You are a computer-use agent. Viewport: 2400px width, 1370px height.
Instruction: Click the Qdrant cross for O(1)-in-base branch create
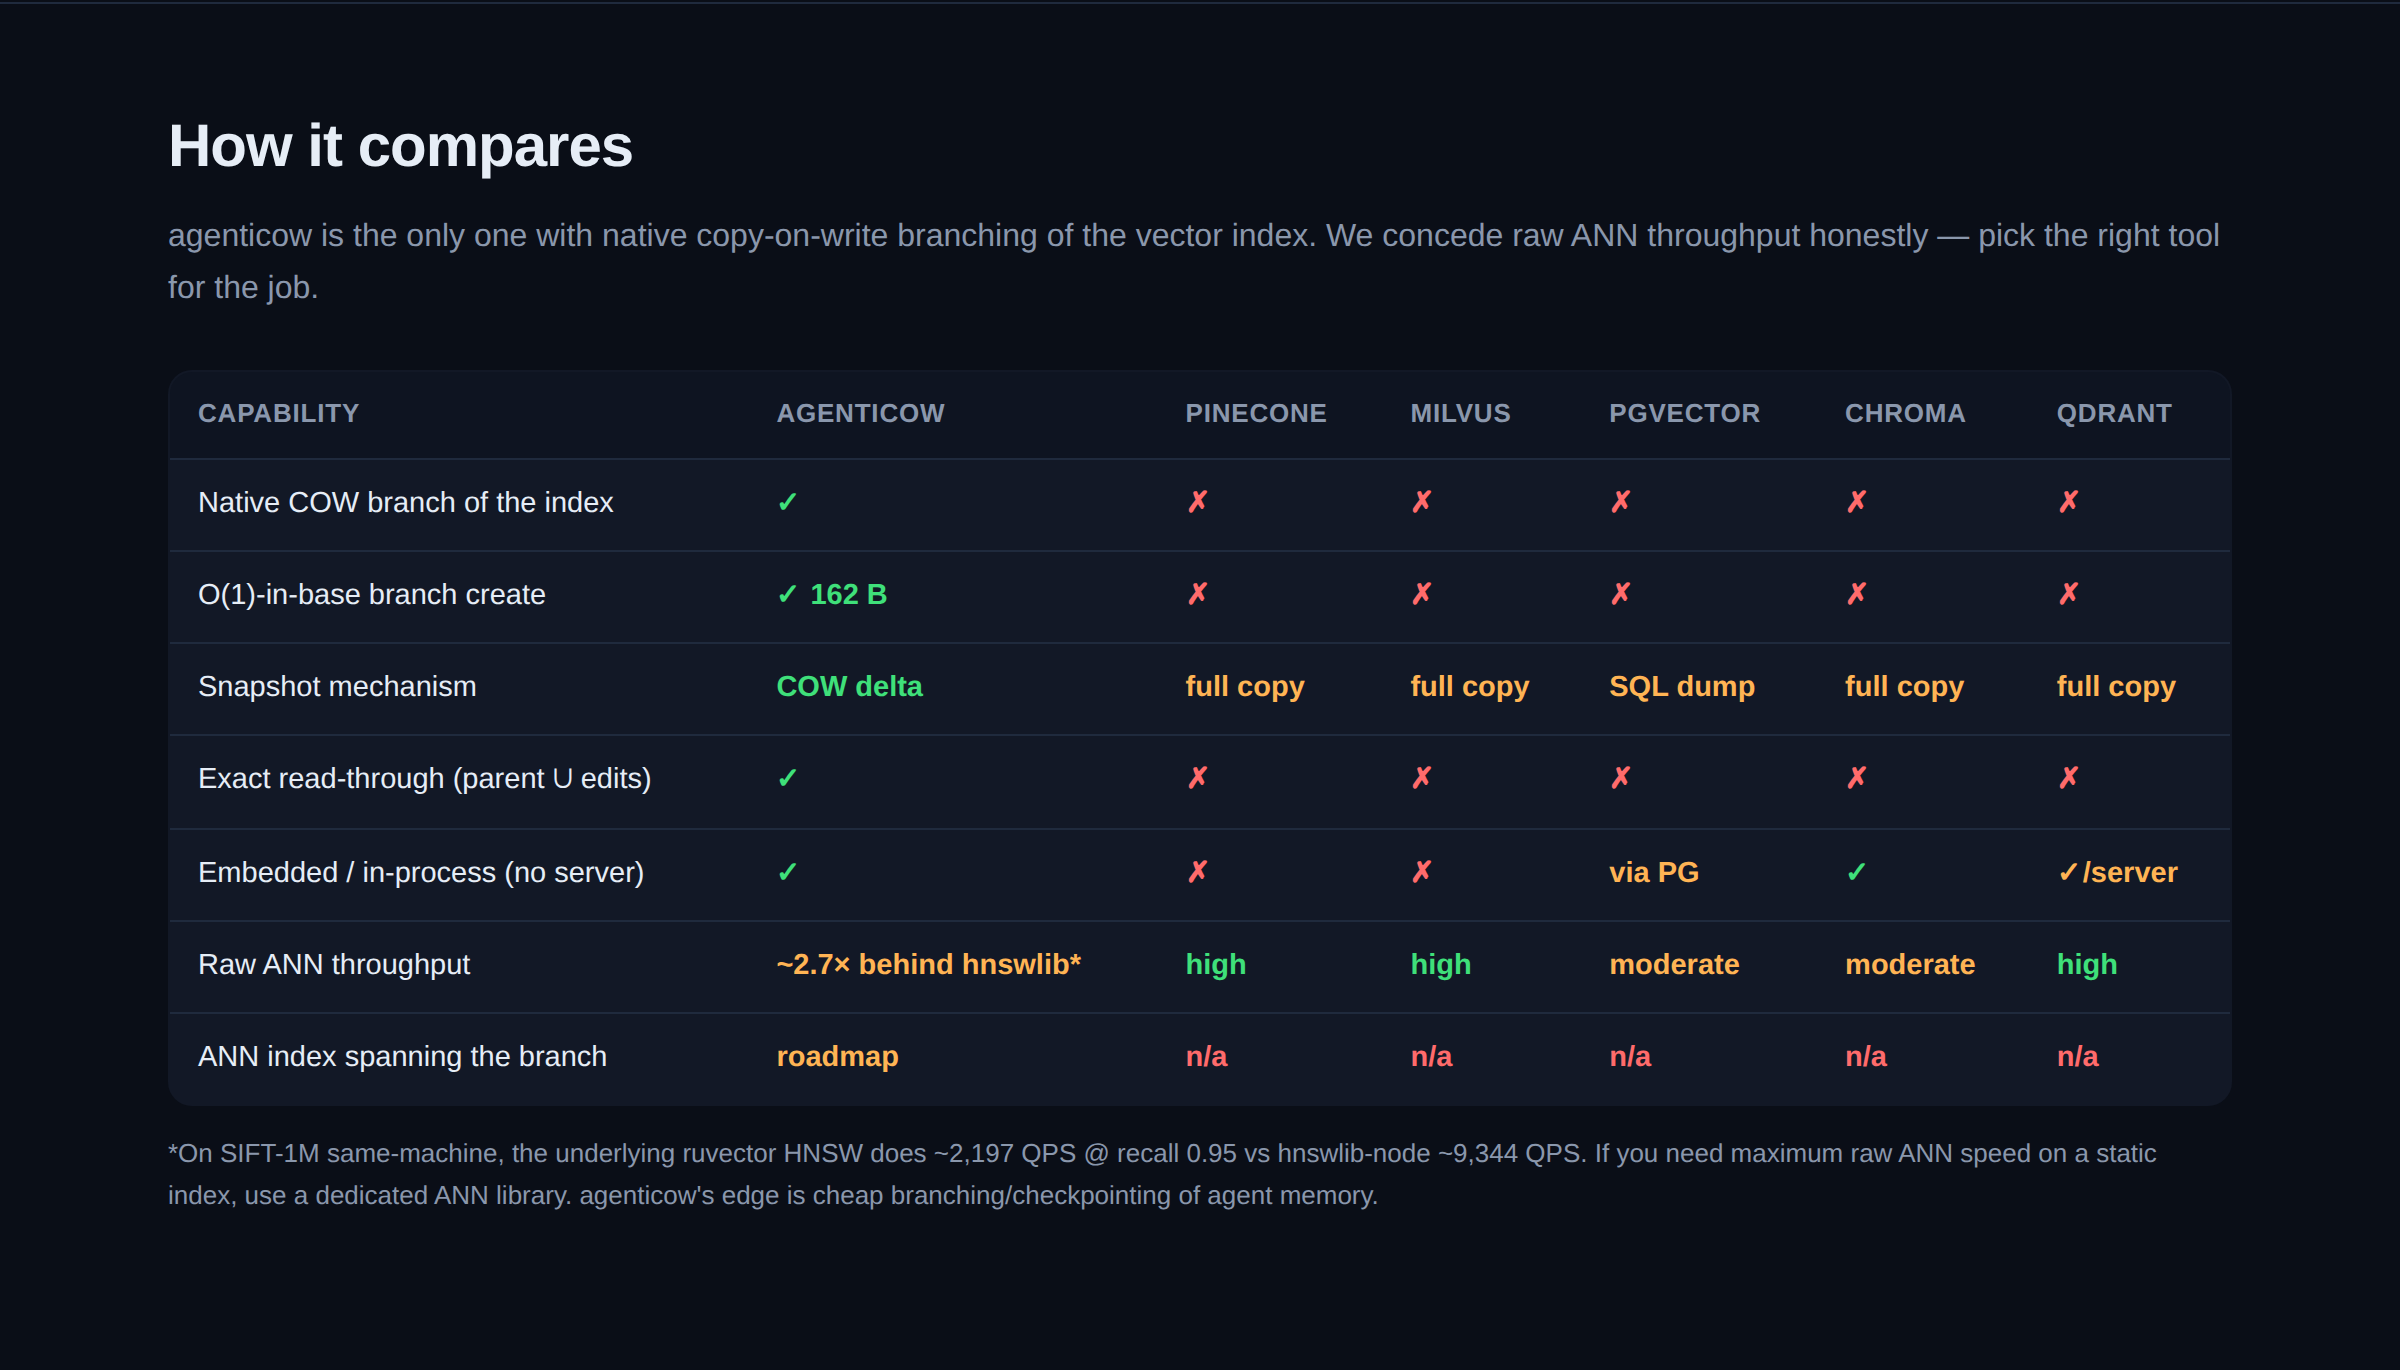coord(2068,594)
